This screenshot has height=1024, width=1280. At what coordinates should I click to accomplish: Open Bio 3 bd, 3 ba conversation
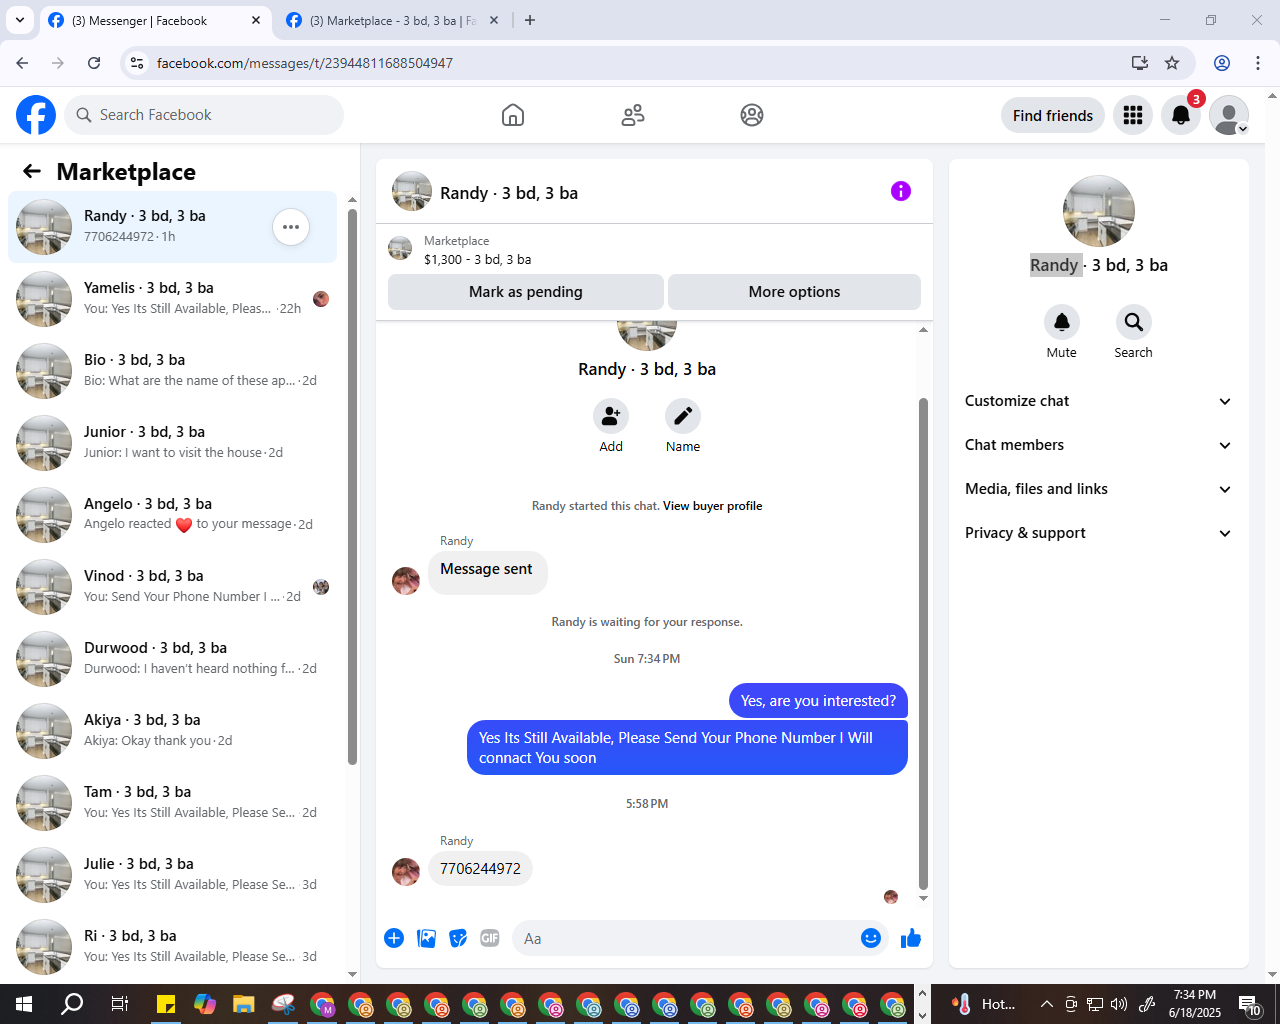pos(173,371)
